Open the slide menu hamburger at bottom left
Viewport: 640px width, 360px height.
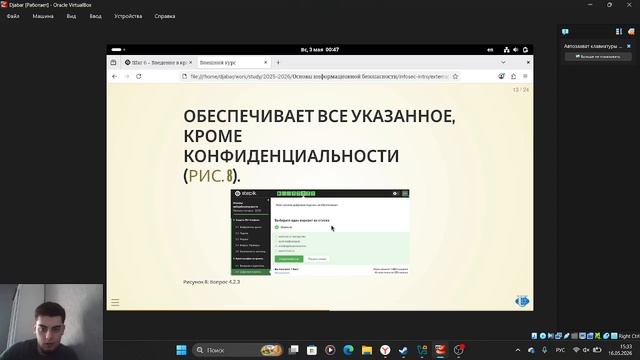pos(116,302)
